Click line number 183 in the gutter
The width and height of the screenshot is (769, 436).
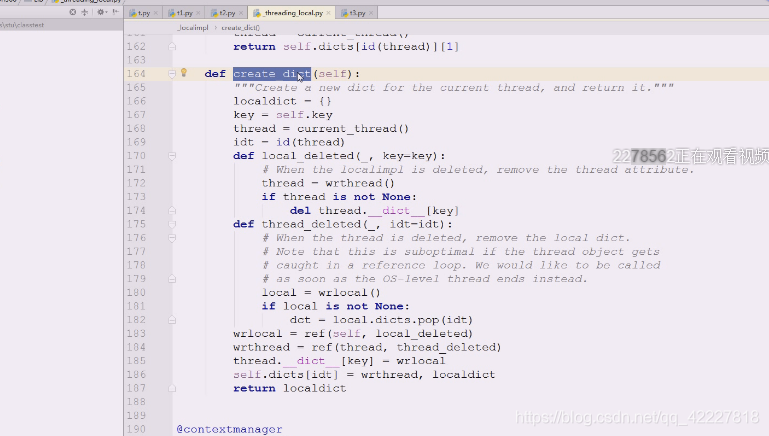136,333
